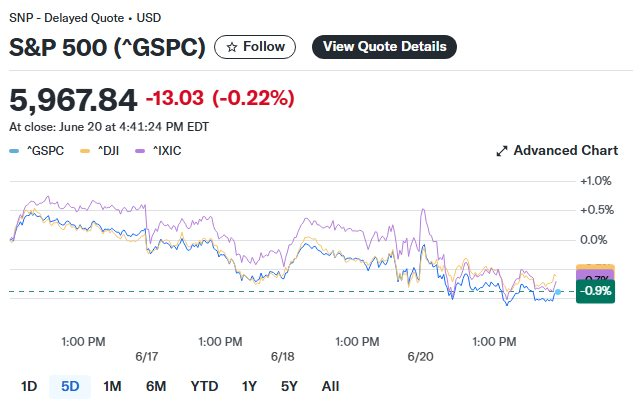
Task: Toggle the ^GSPC series label
Action: [x=47, y=150]
